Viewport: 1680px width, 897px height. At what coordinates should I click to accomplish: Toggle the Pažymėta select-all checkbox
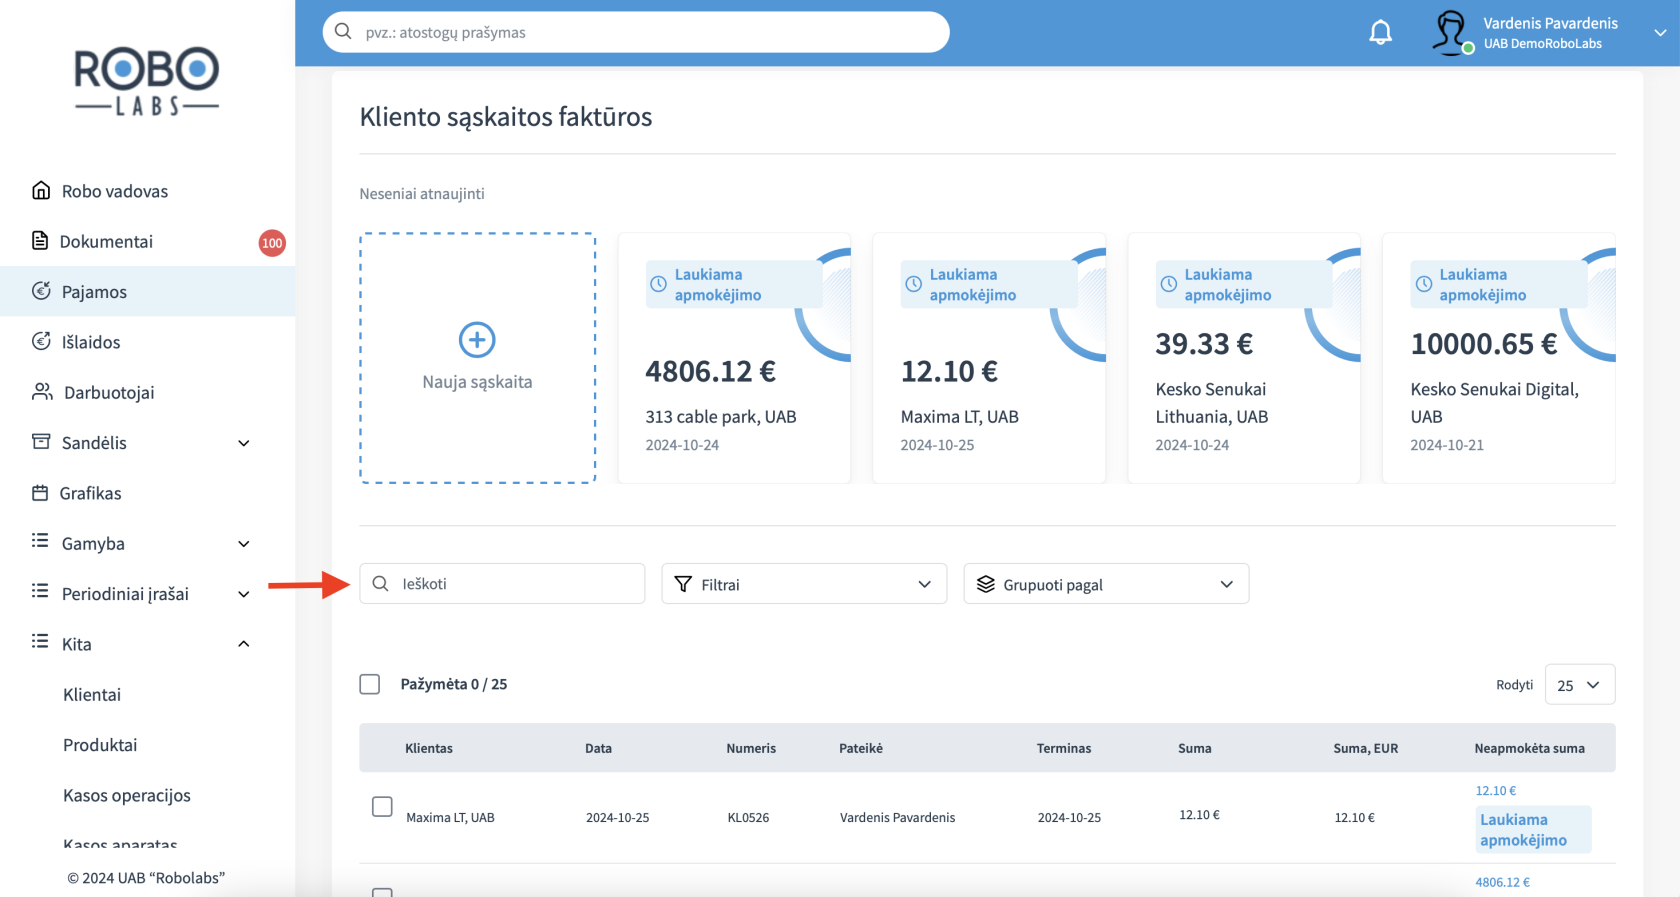pyautogui.click(x=370, y=684)
